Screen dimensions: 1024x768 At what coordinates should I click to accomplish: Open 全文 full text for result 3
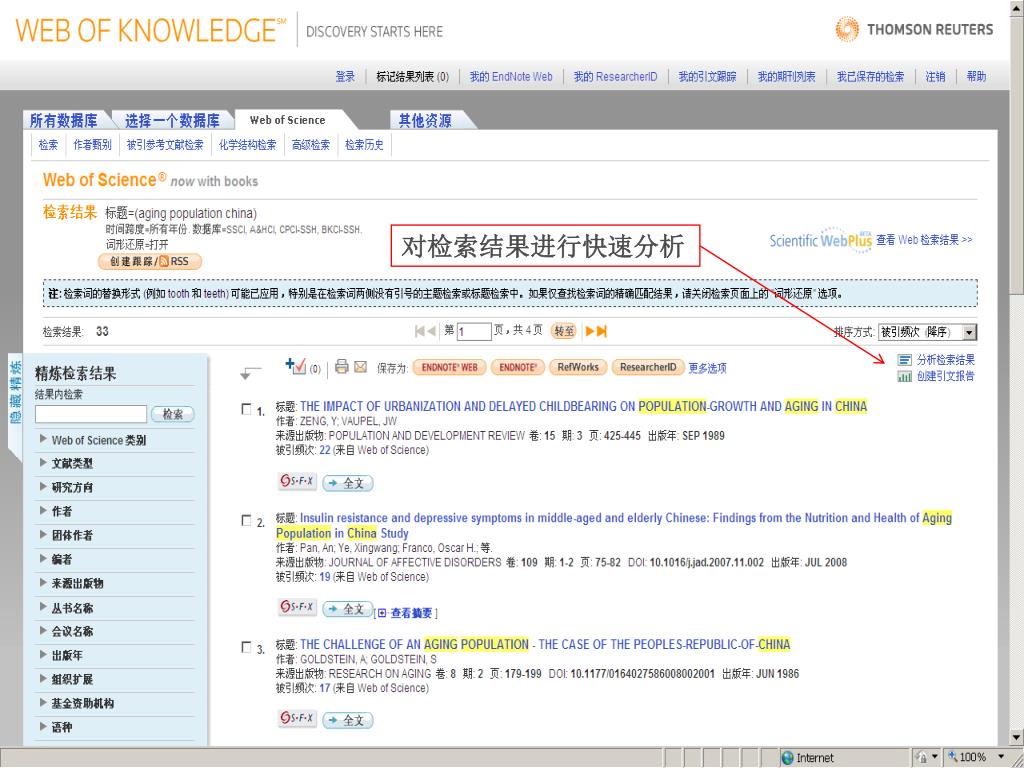[x=348, y=720]
